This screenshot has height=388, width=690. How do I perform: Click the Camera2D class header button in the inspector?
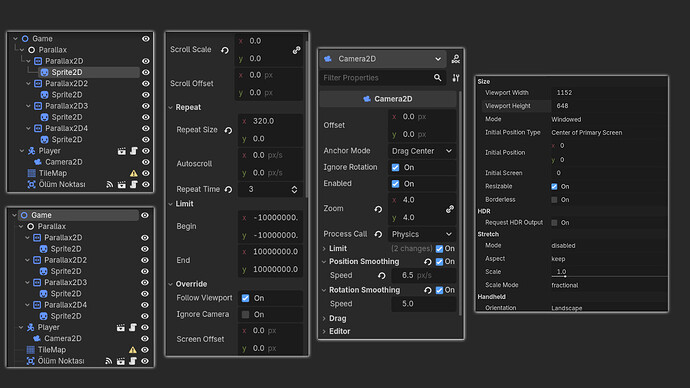coord(388,99)
